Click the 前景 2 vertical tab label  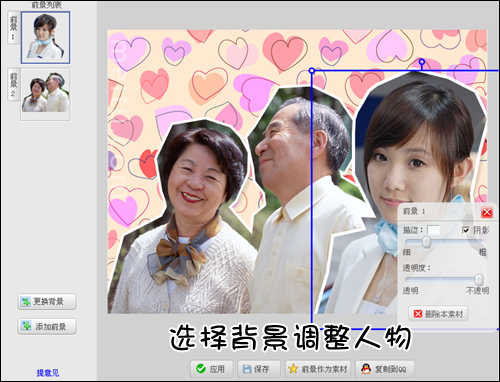pyautogui.click(x=13, y=84)
